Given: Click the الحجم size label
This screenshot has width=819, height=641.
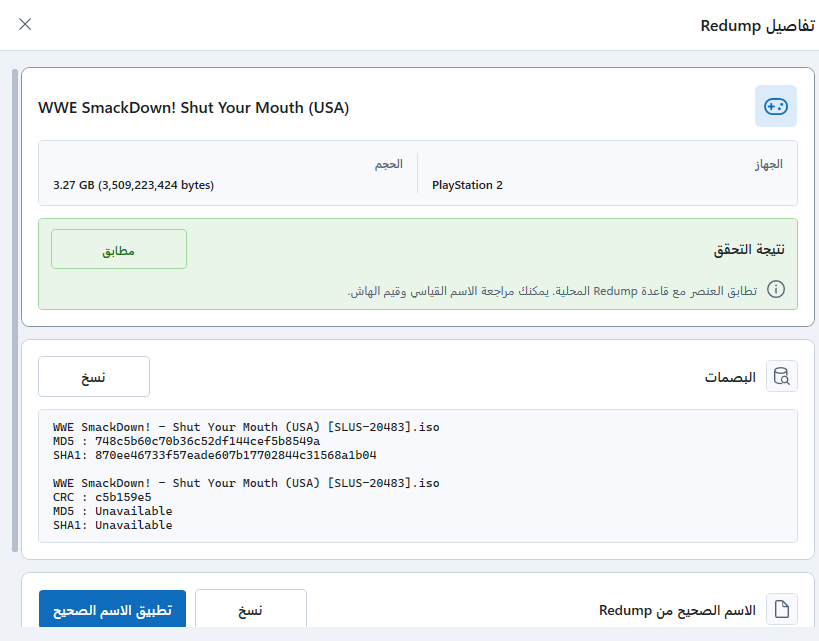Looking at the screenshot, I should coord(389,164).
